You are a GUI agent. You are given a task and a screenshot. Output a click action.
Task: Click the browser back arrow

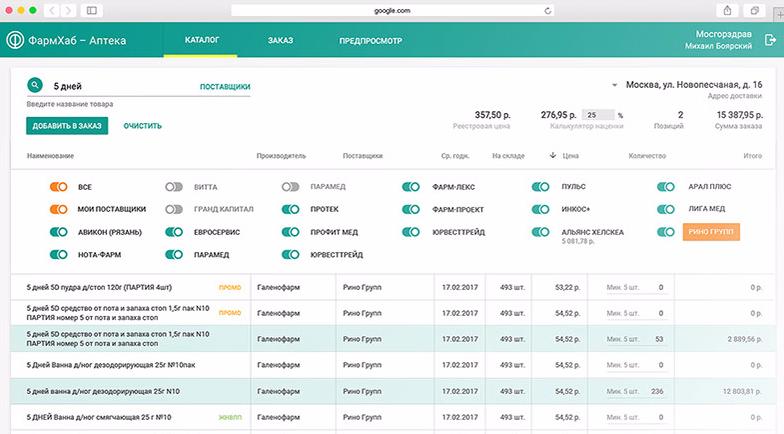(x=52, y=10)
